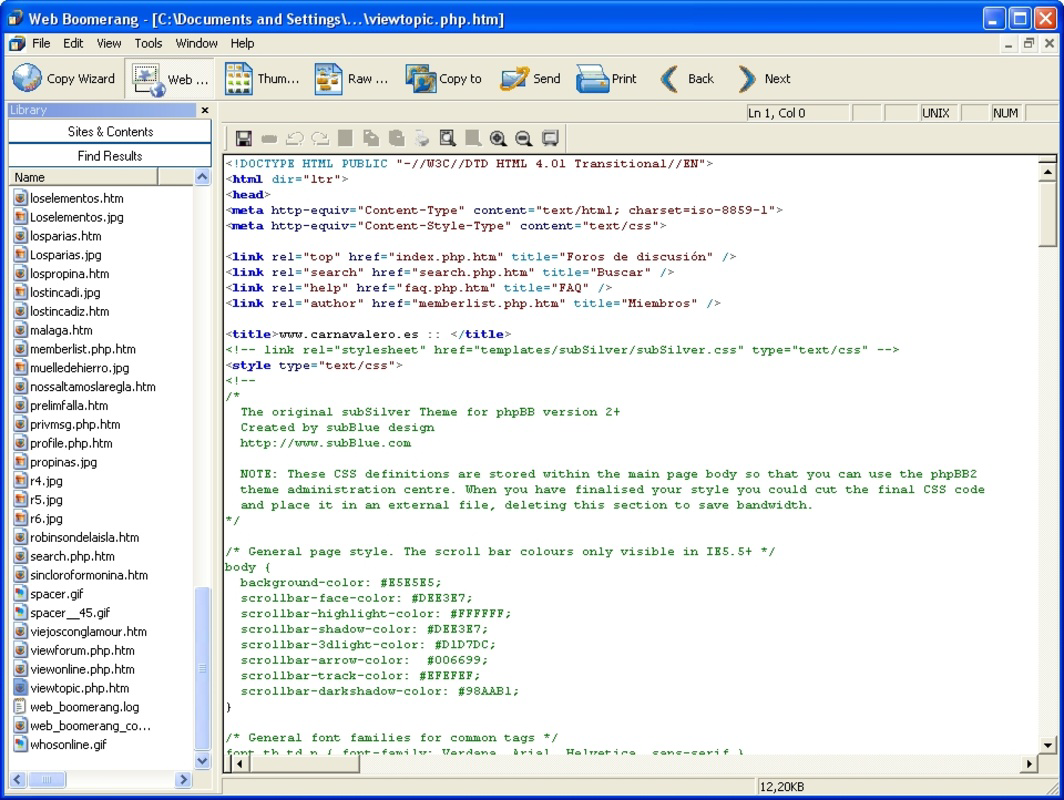Select Losparias.jpg file
The width and height of the screenshot is (1064, 800).
coord(58,255)
